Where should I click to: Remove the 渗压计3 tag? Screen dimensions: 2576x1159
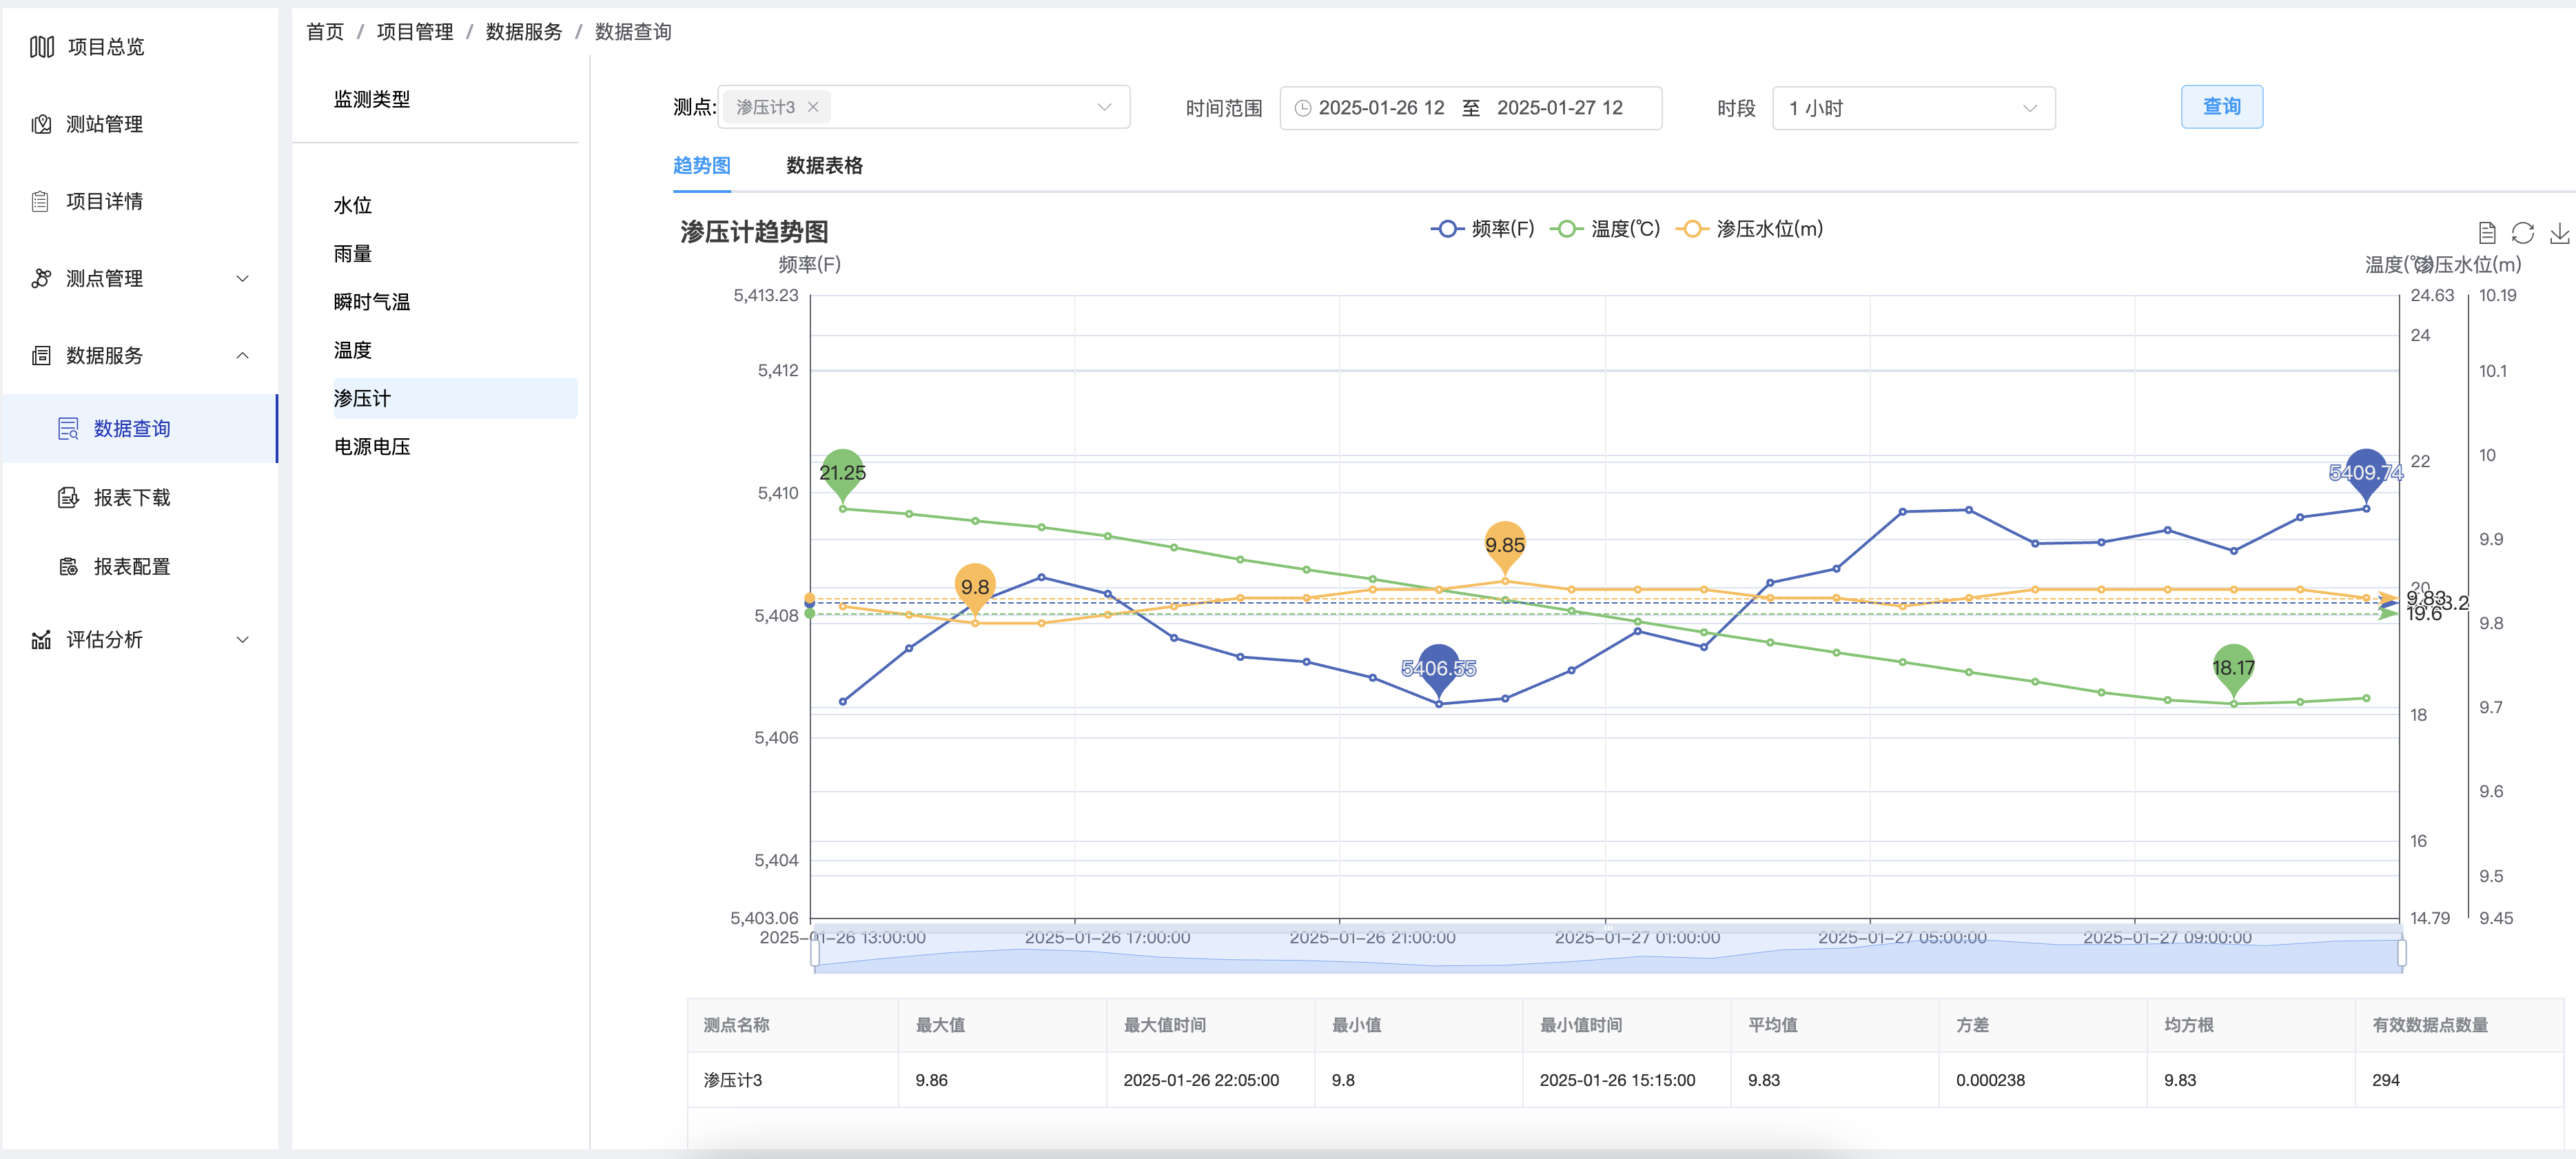(813, 107)
